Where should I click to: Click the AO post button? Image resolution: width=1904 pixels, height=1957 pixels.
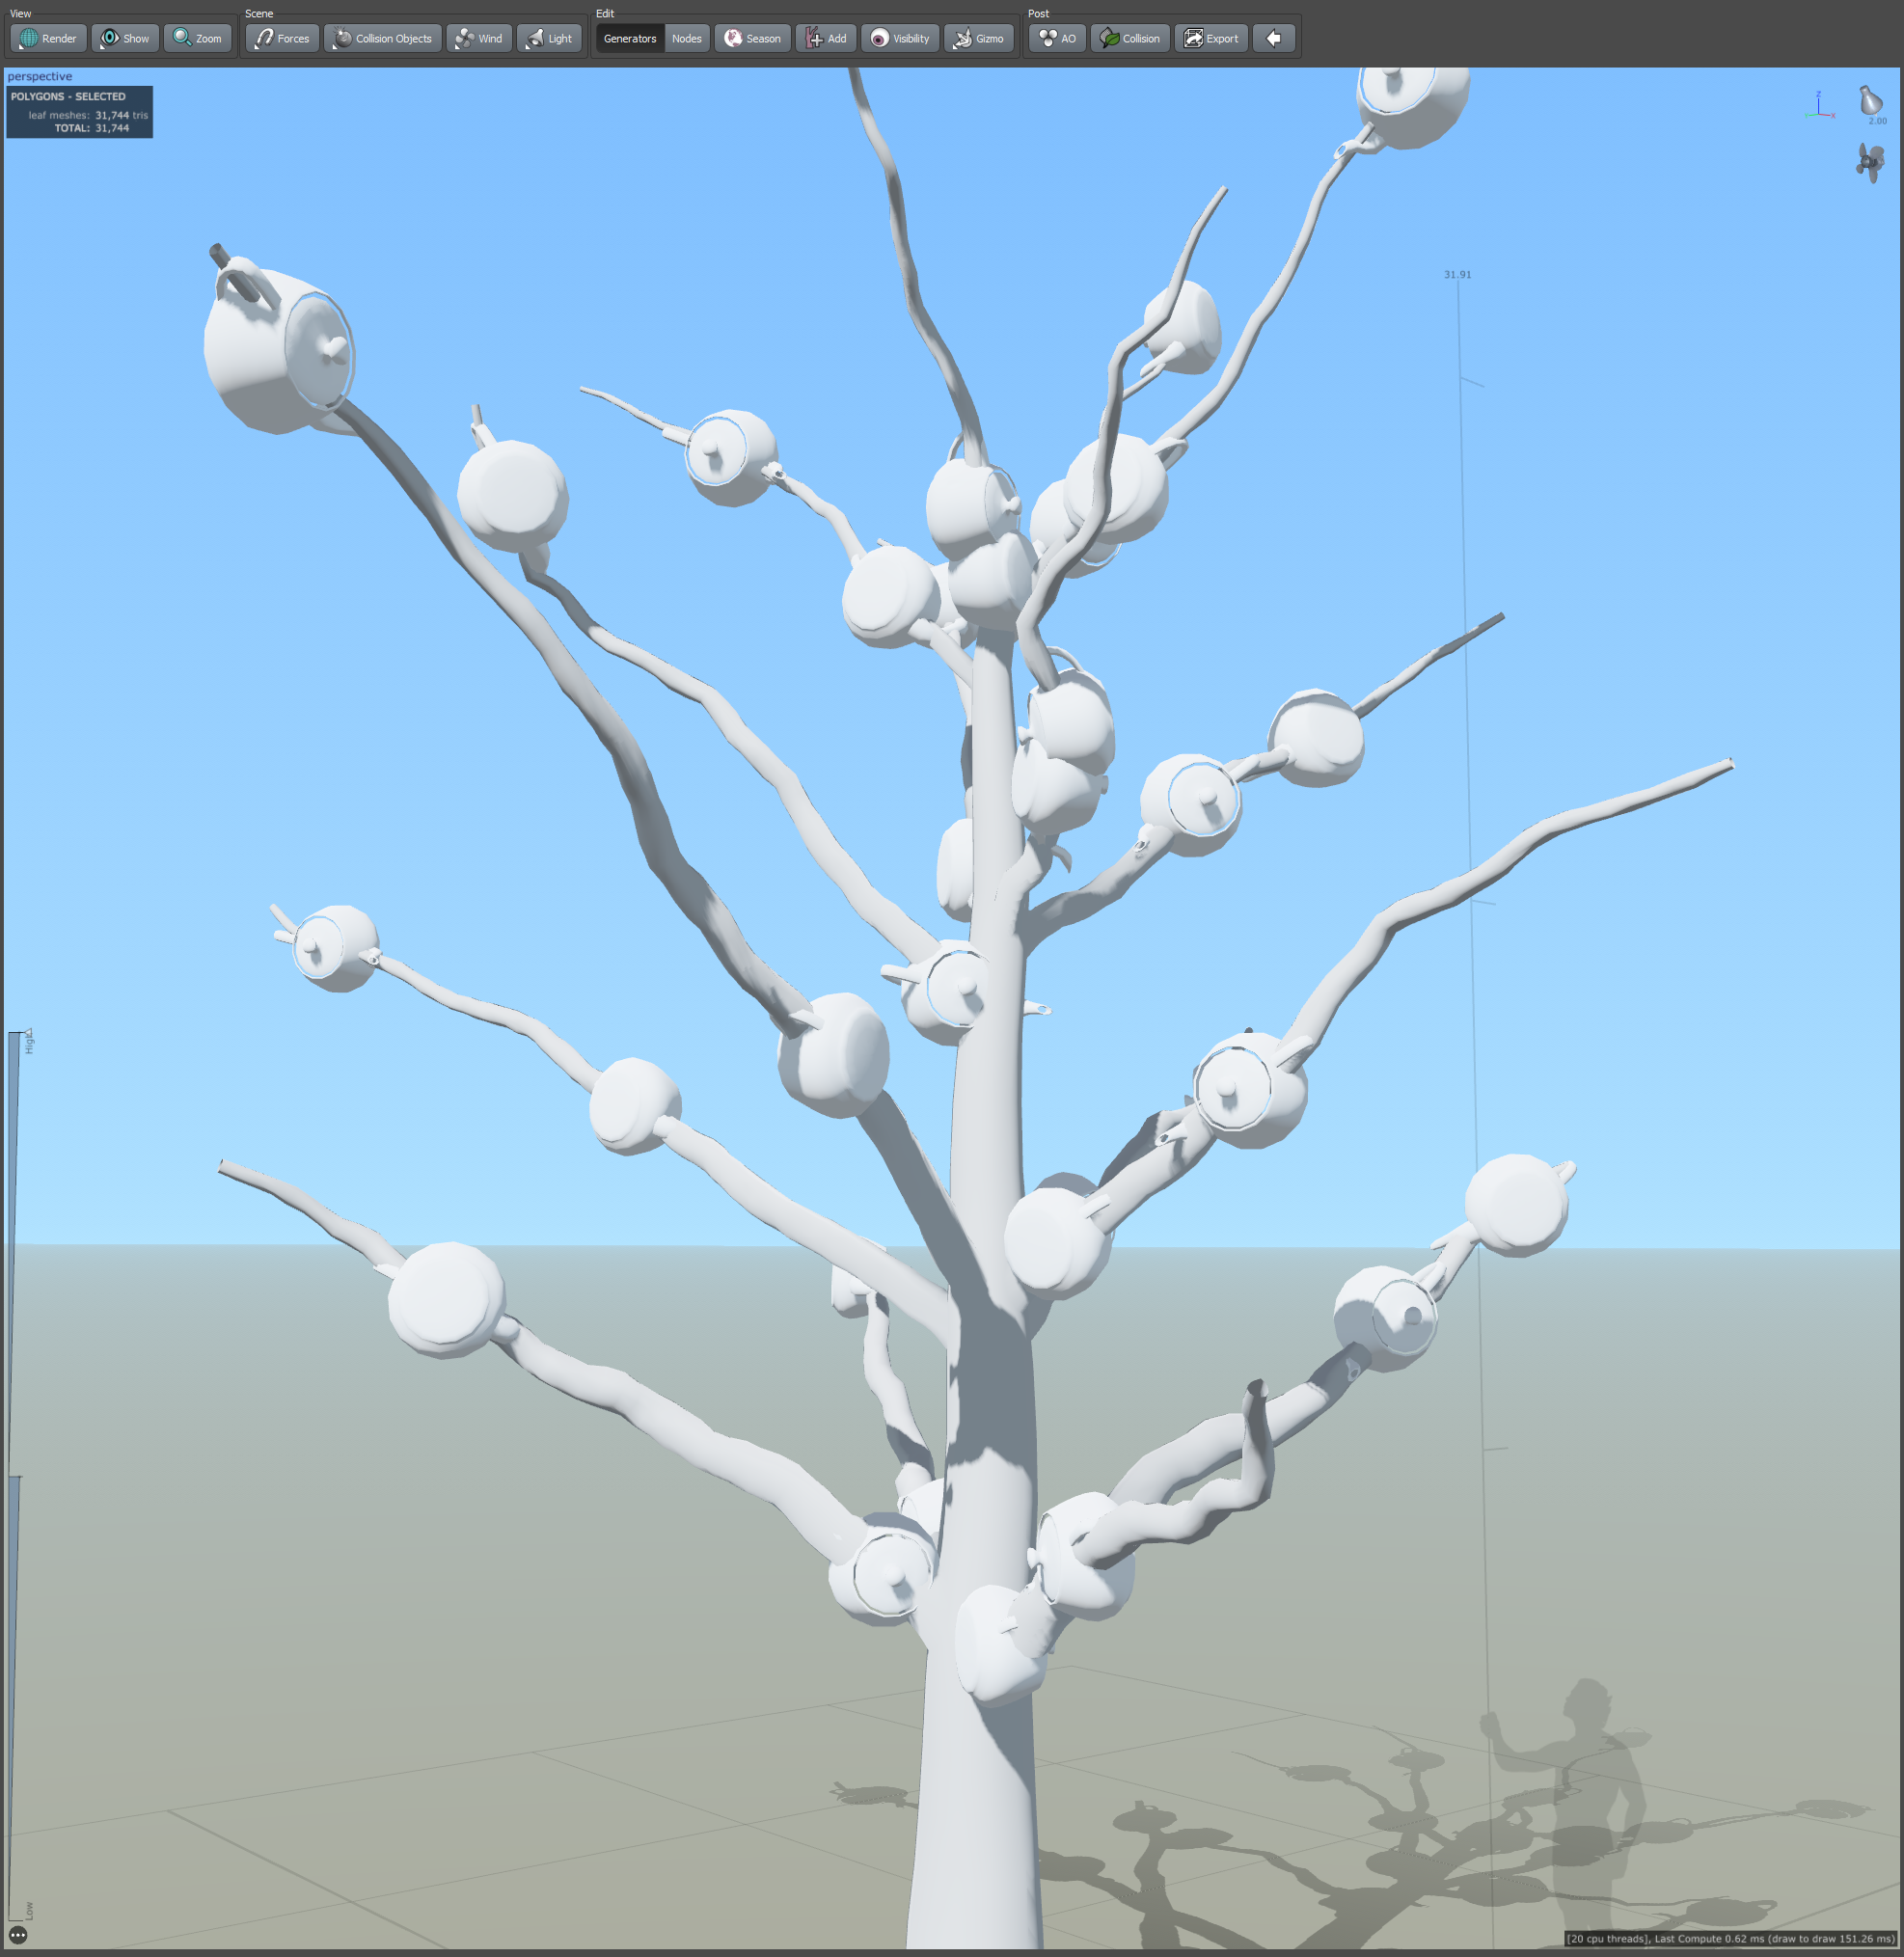pos(1057,38)
